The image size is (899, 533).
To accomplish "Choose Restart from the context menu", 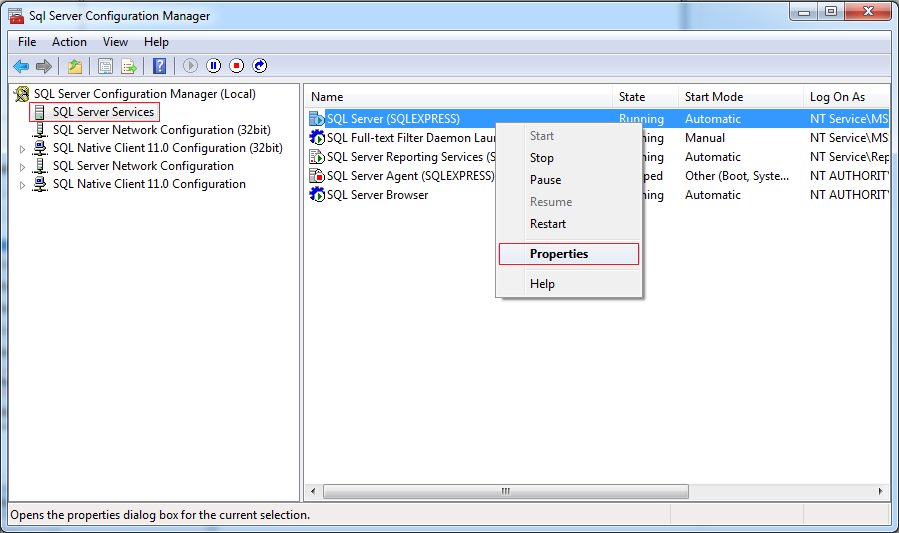I will (569, 224).
